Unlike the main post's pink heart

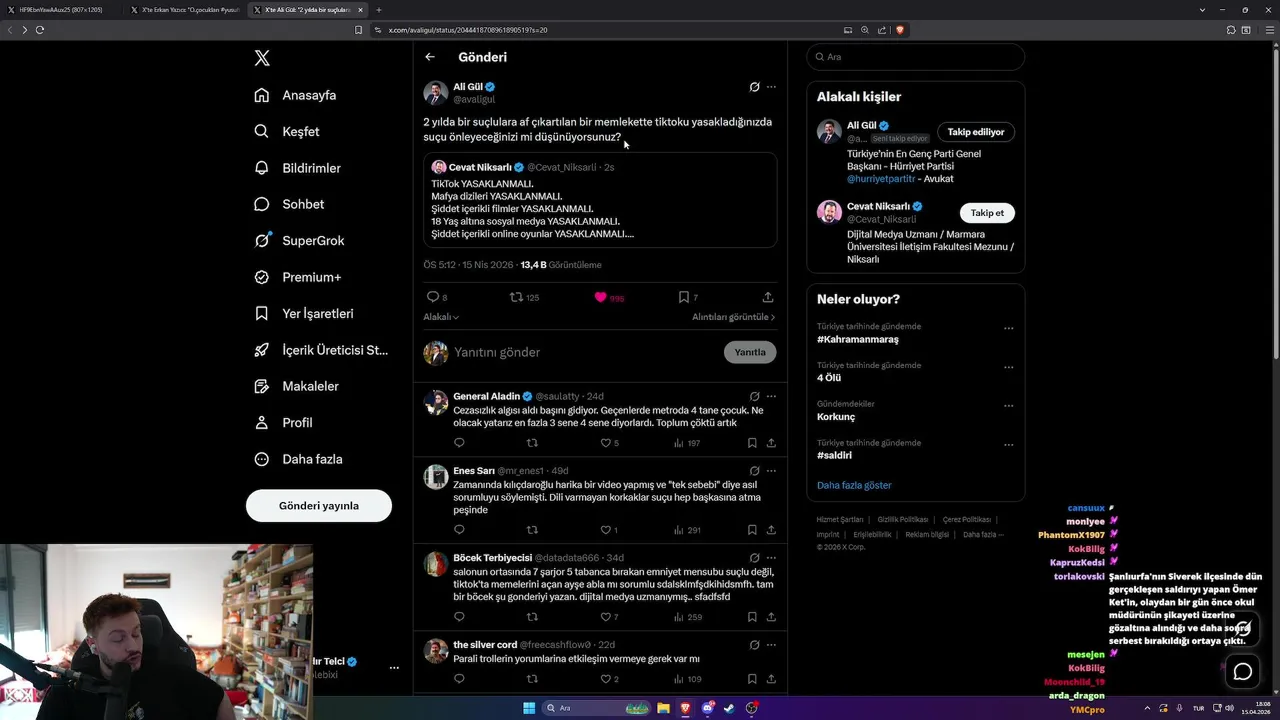coord(608,297)
